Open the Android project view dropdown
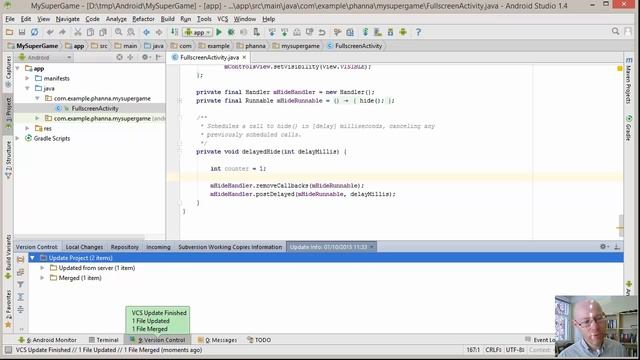The height and width of the screenshot is (360, 640). tap(45, 58)
